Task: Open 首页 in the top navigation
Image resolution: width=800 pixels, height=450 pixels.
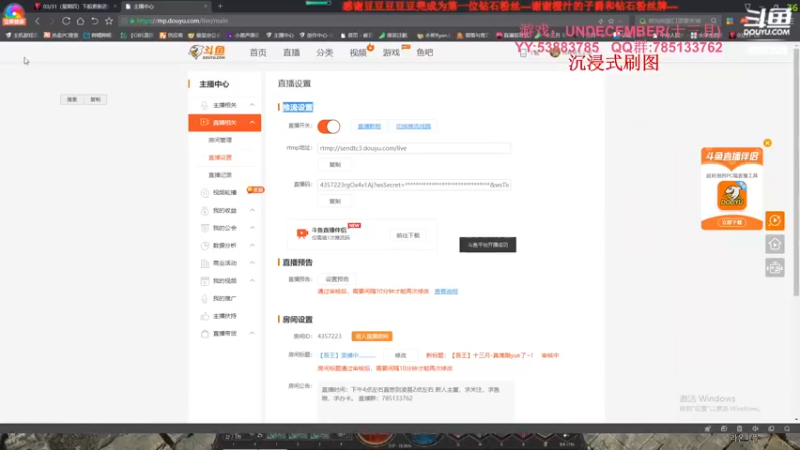Action: pyautogui.click(x=258, y=53)
